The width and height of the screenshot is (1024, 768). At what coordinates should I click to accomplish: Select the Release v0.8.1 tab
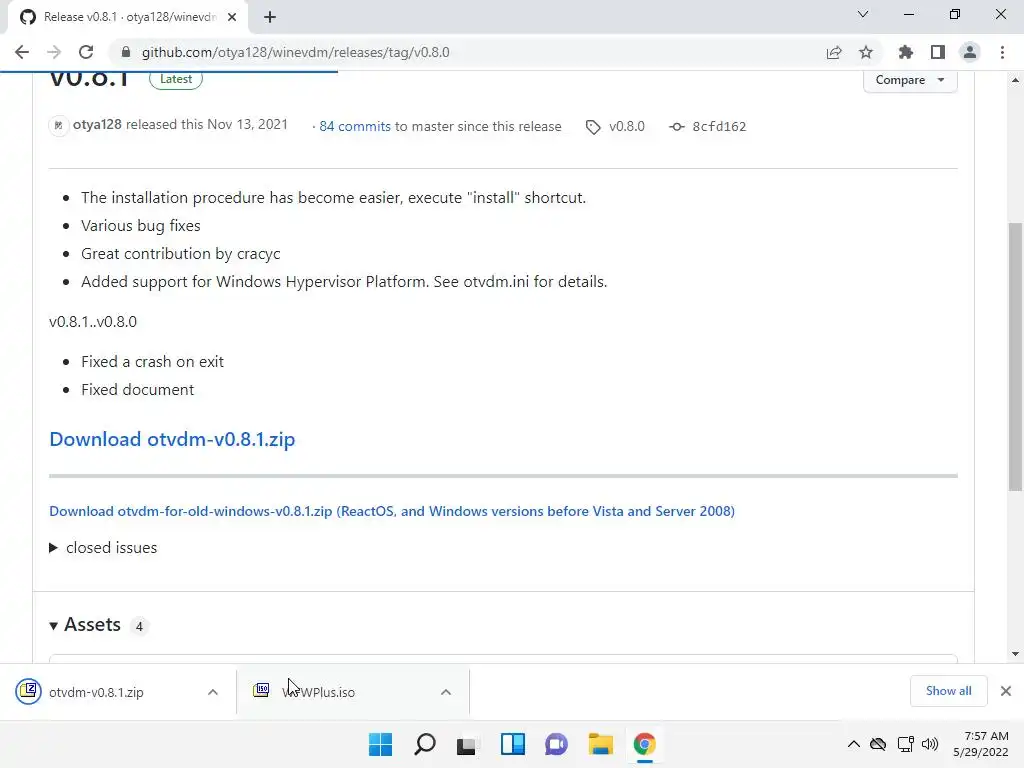[128, 17]
